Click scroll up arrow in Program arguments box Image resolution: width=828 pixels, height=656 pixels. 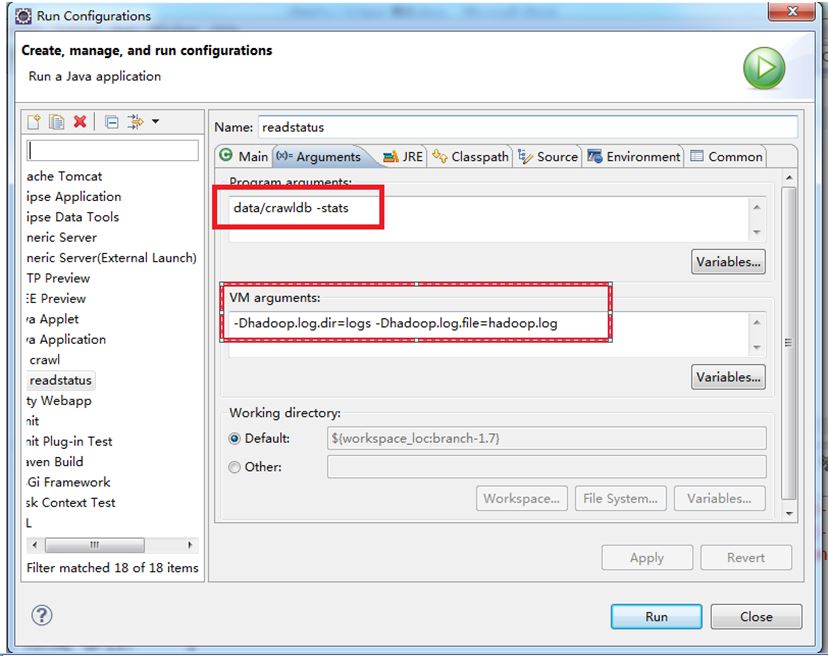pos(757,207)
